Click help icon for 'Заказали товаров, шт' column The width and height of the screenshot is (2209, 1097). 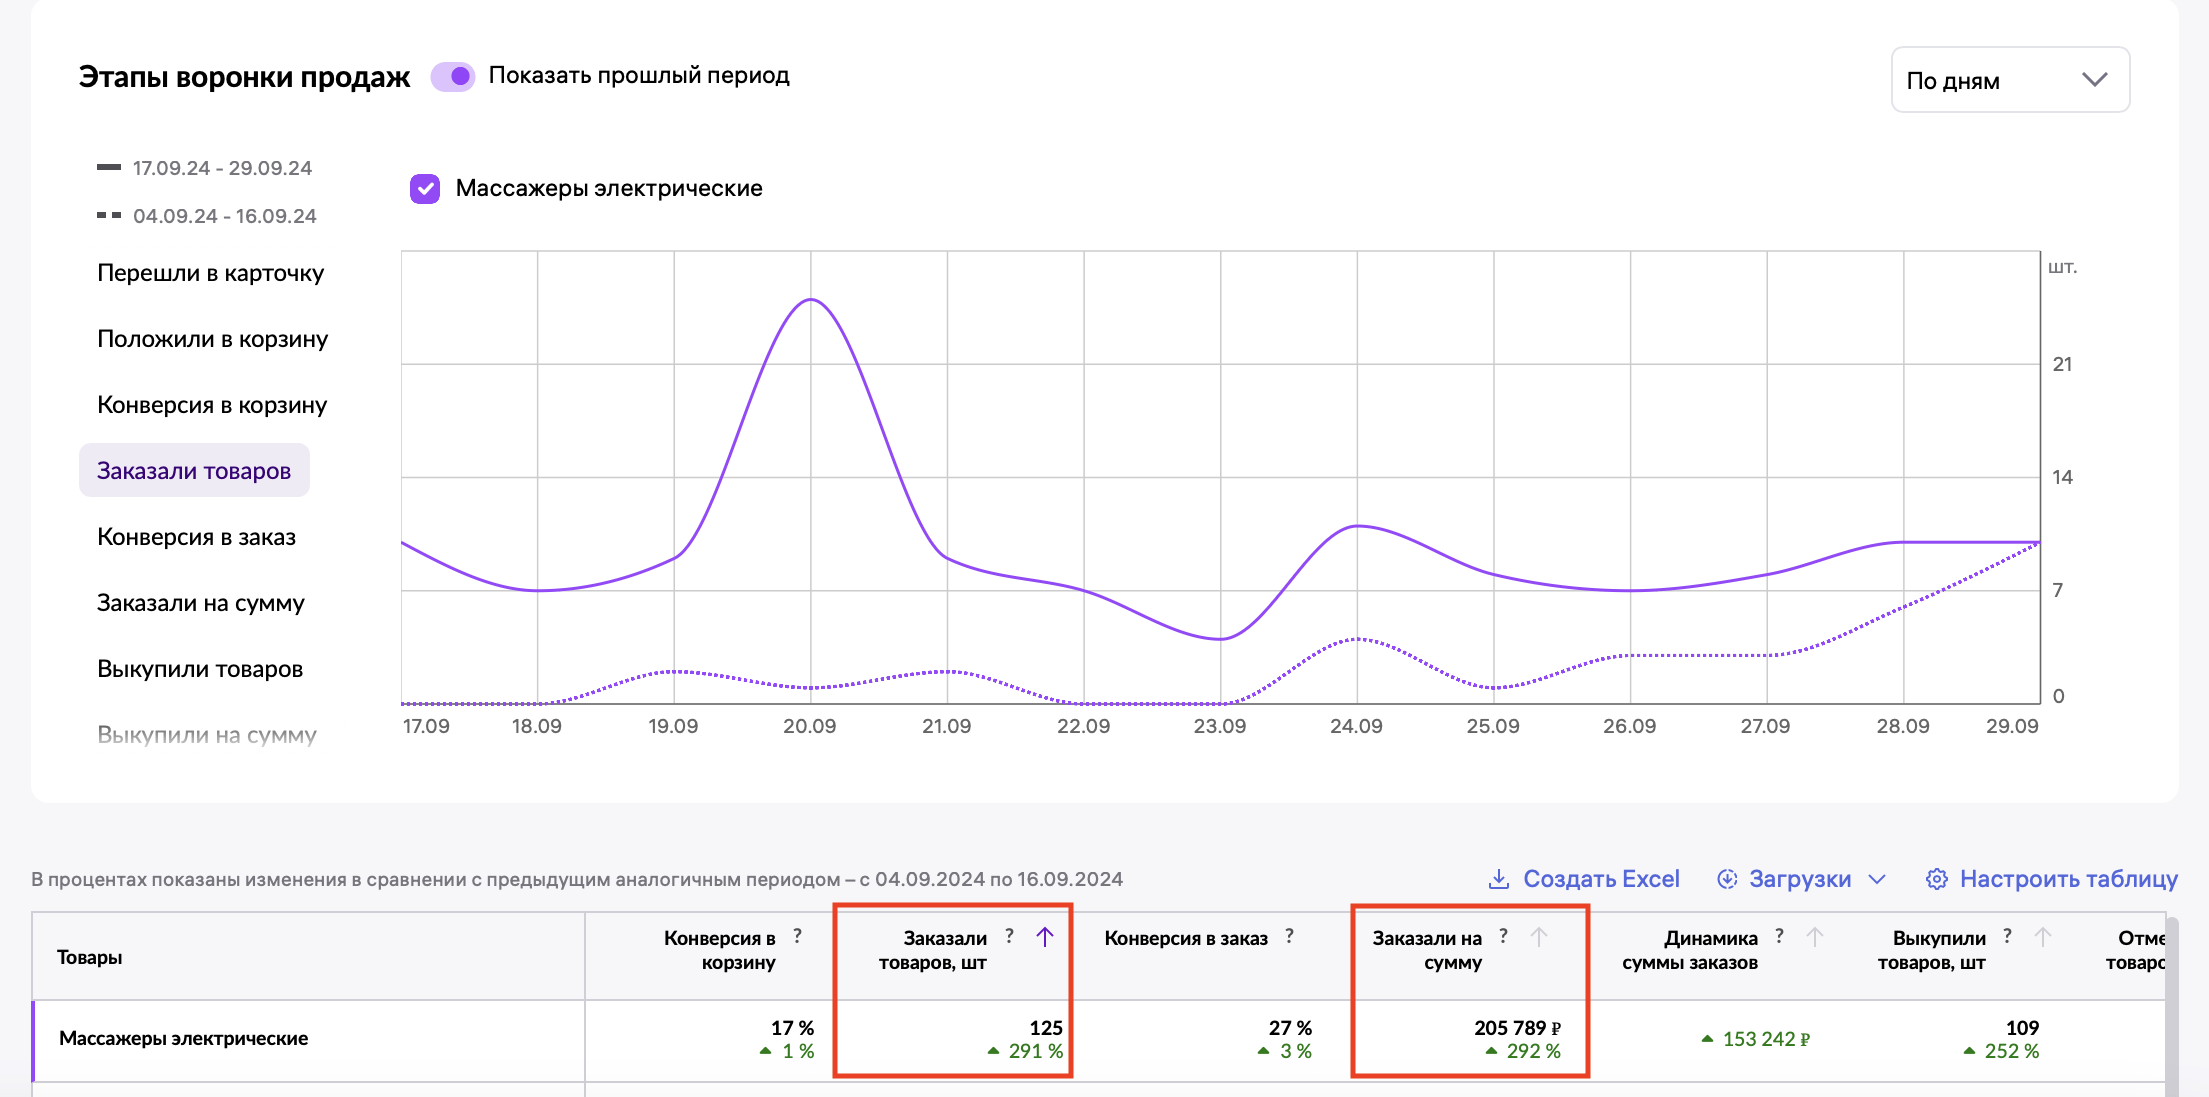click(x=1009, y=936)
